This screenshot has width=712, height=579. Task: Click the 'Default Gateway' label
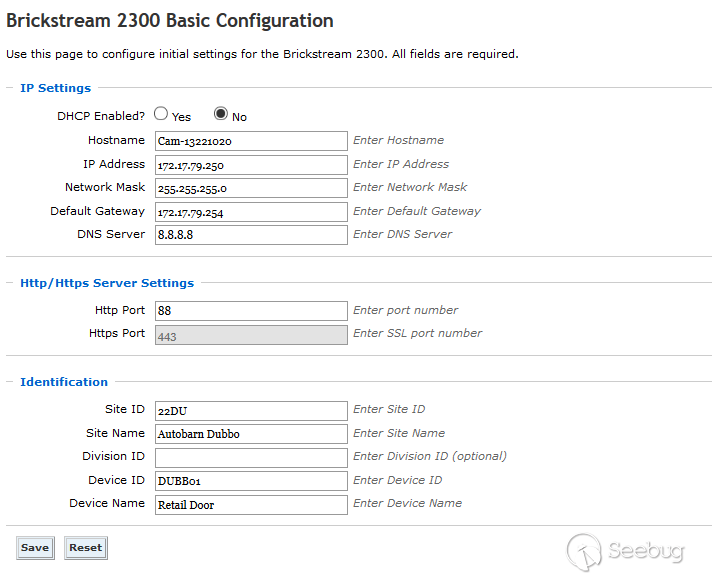[98, 211]
